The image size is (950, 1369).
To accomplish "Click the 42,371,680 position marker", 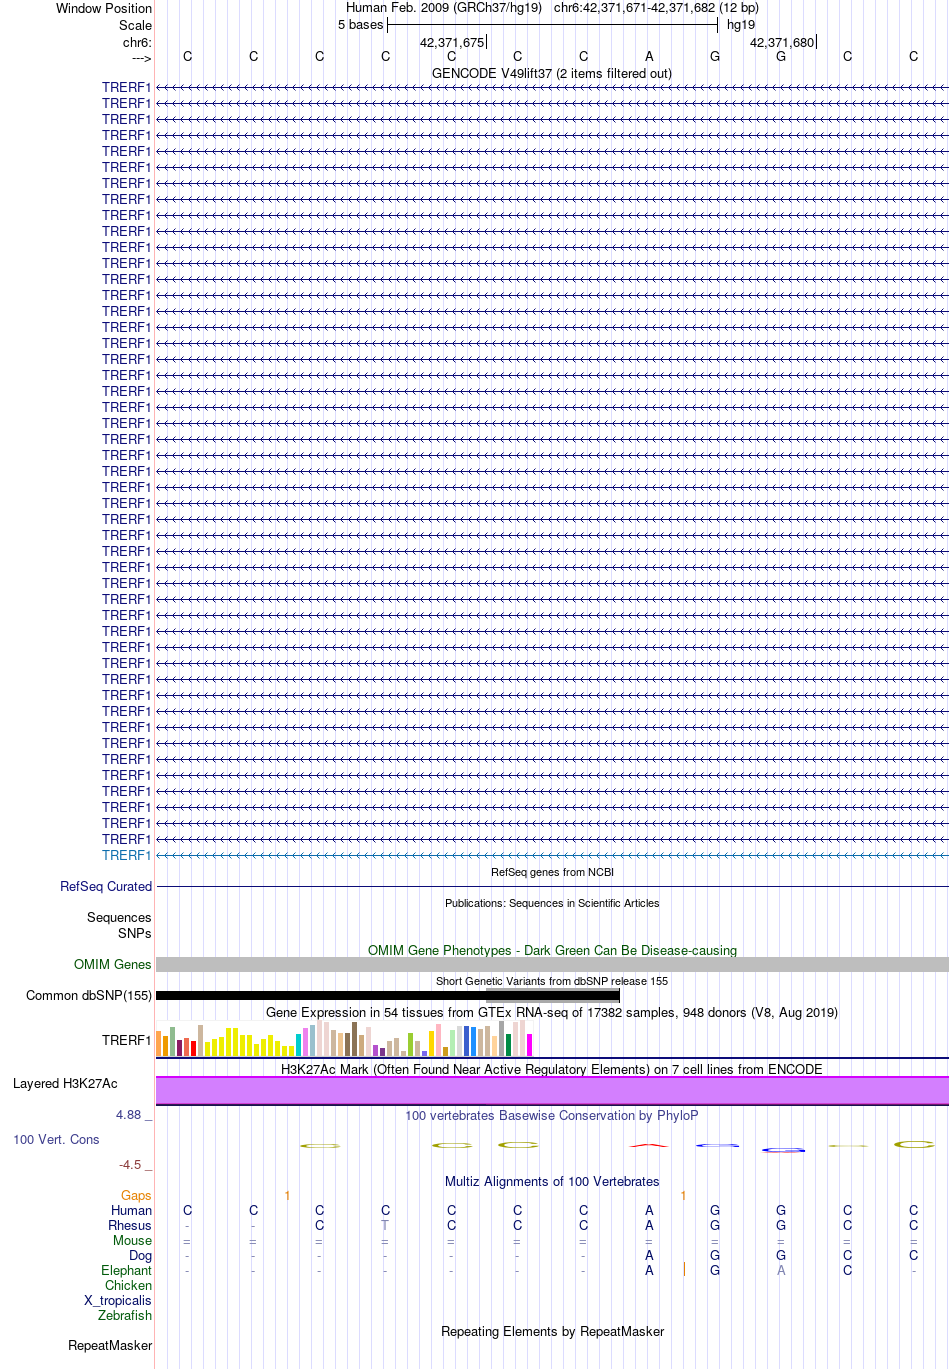I will (x=782, y=42).
